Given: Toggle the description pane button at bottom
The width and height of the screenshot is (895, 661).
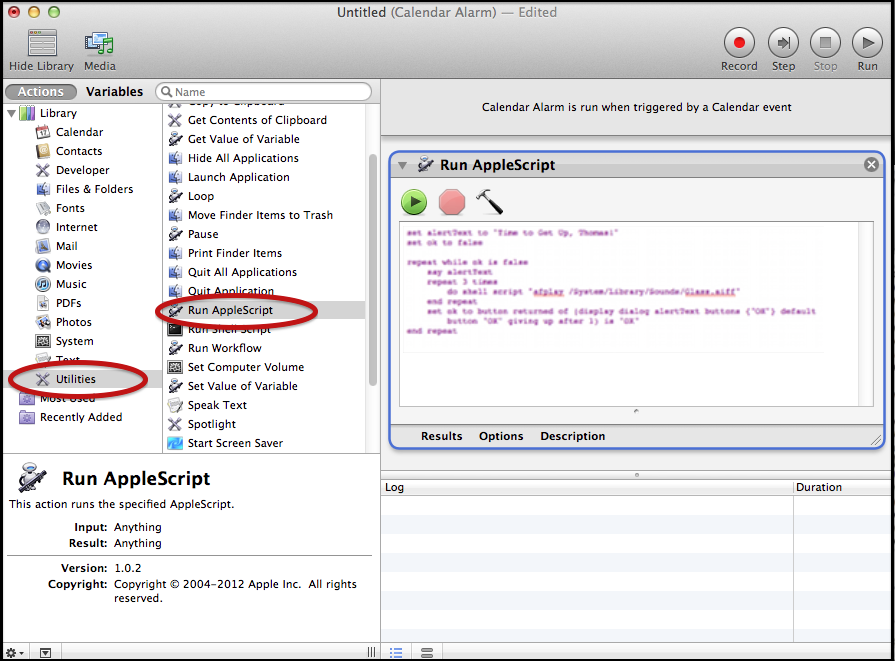Looking at the screenshot, I should pyautogui.click(x=46, y=652).
